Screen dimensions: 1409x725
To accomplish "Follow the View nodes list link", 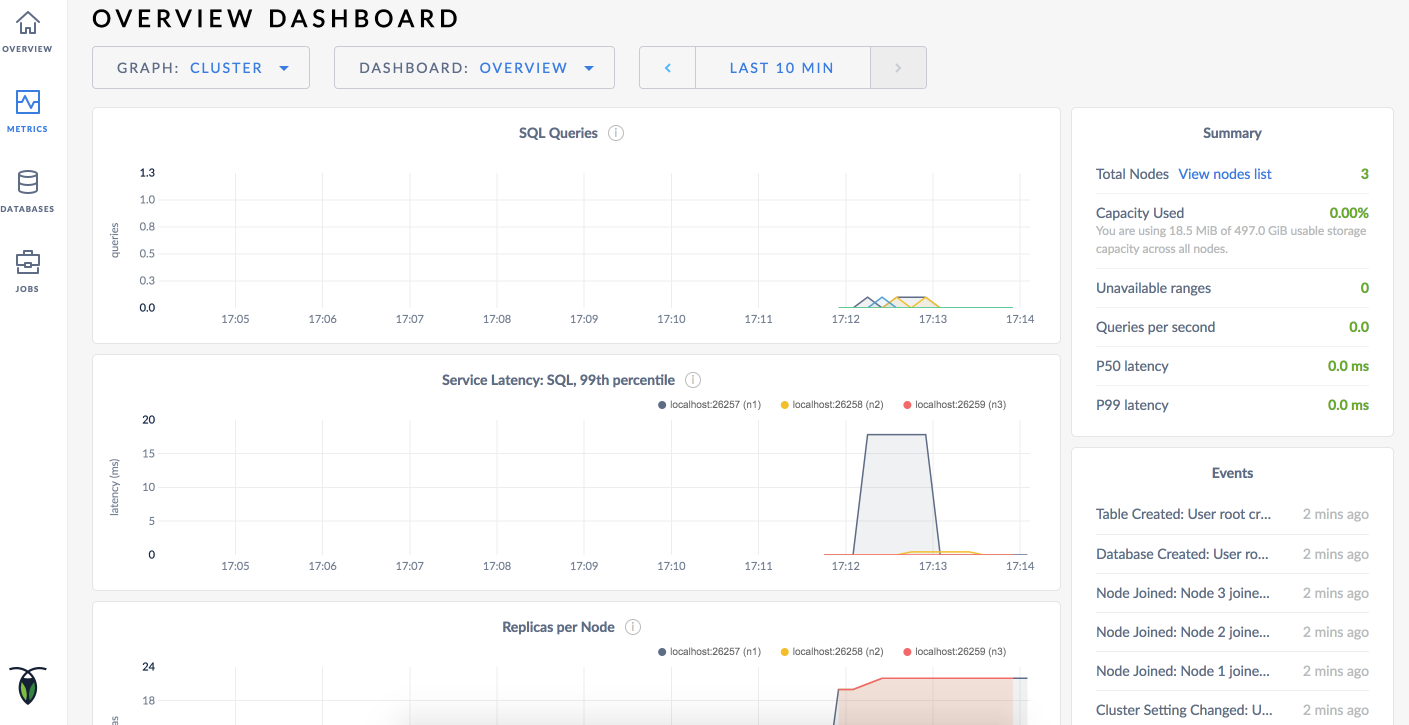I will coord(1225,173).
